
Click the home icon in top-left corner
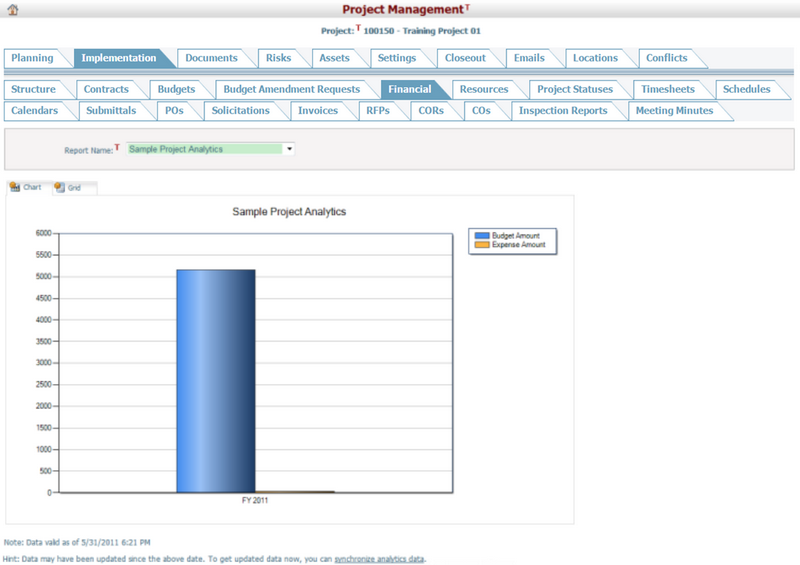(12, 9)
